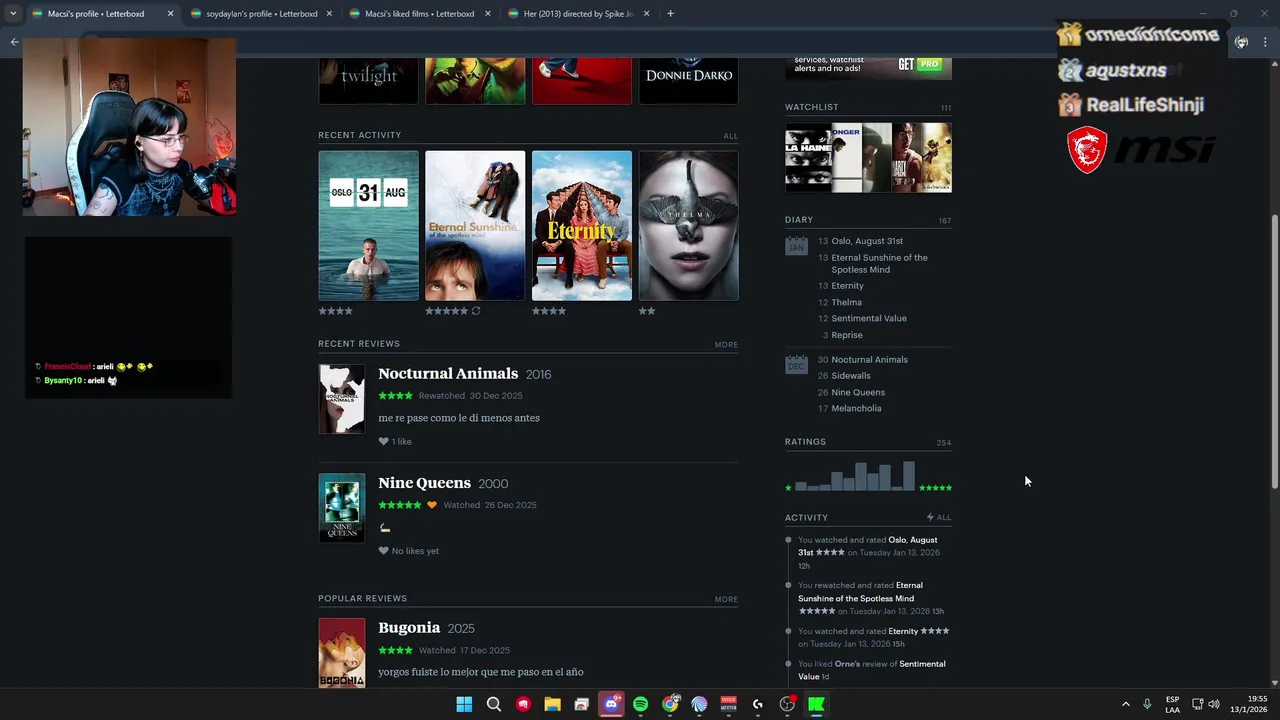Open the Bugonia review poster thumbnail
This screenshot has width=1280, height=720.
click(x=341, y=653)
